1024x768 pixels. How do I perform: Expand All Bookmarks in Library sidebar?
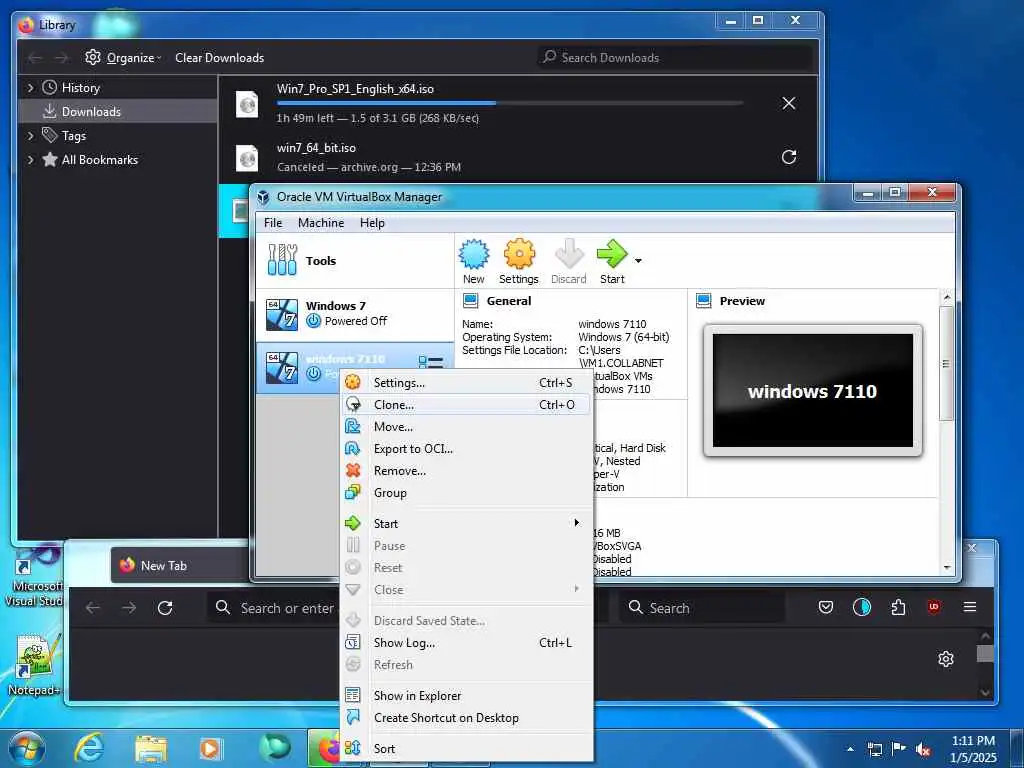coord(30,159)
